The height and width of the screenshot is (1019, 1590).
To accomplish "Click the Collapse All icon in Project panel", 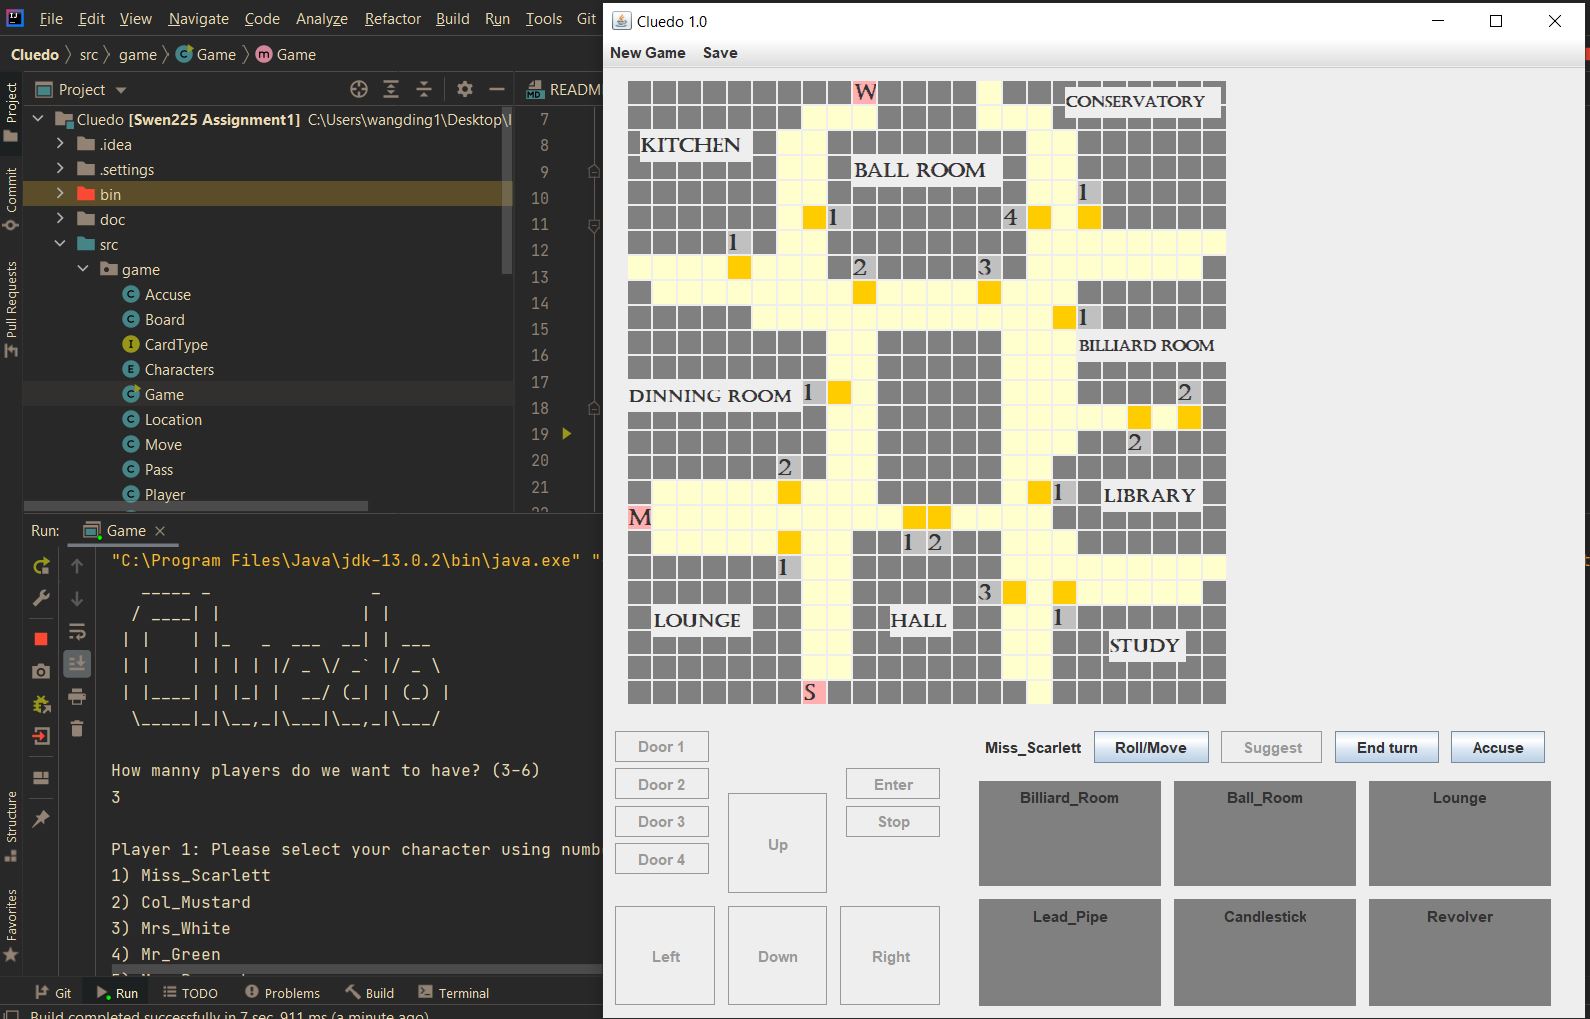I will (424, 89).
